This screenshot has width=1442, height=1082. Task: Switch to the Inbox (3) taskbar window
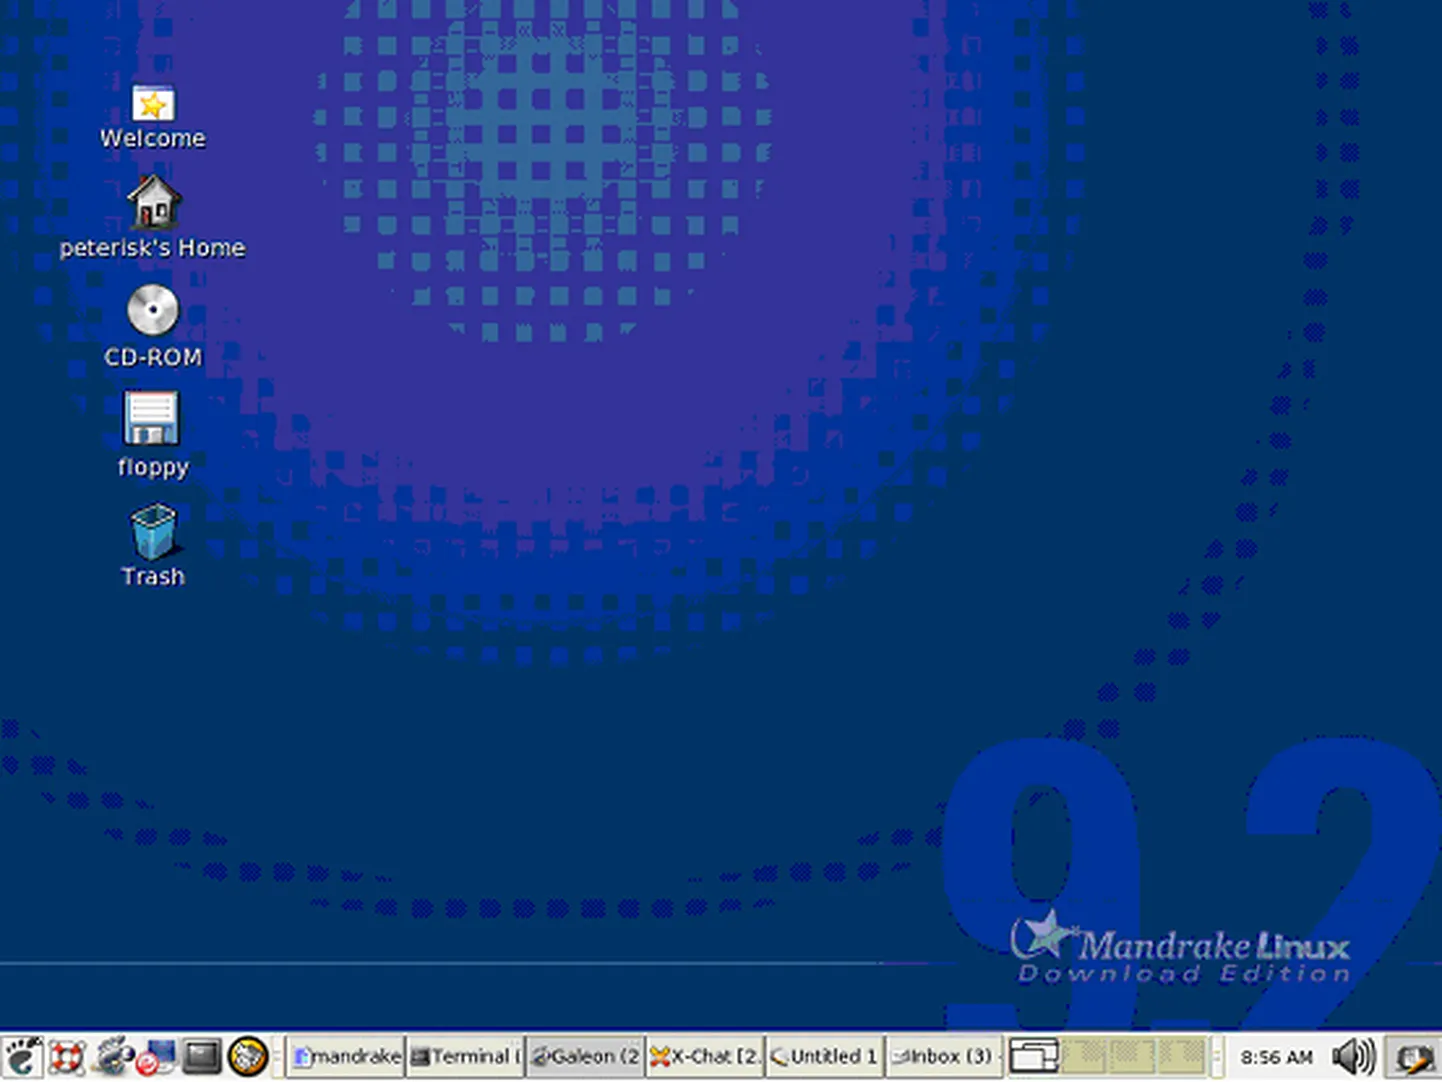click(x=944, y=1057)
